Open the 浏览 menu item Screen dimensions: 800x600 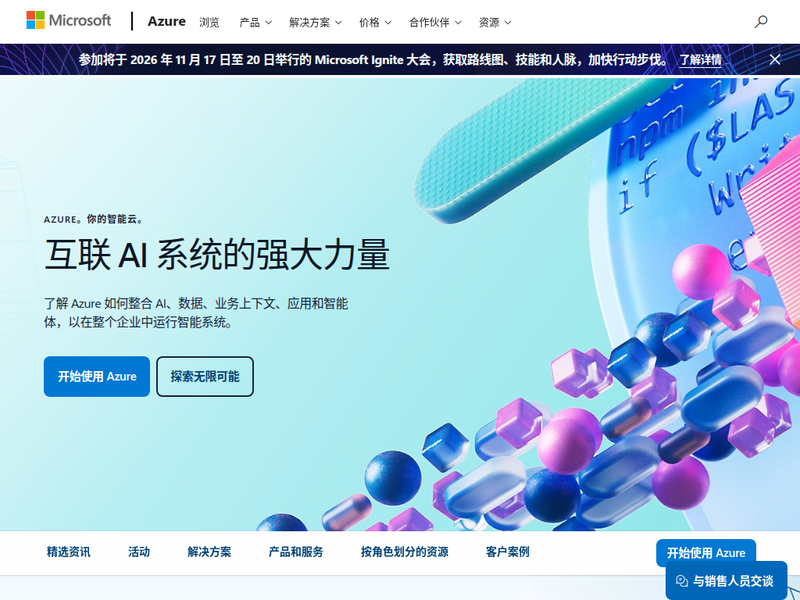point(209,22)
